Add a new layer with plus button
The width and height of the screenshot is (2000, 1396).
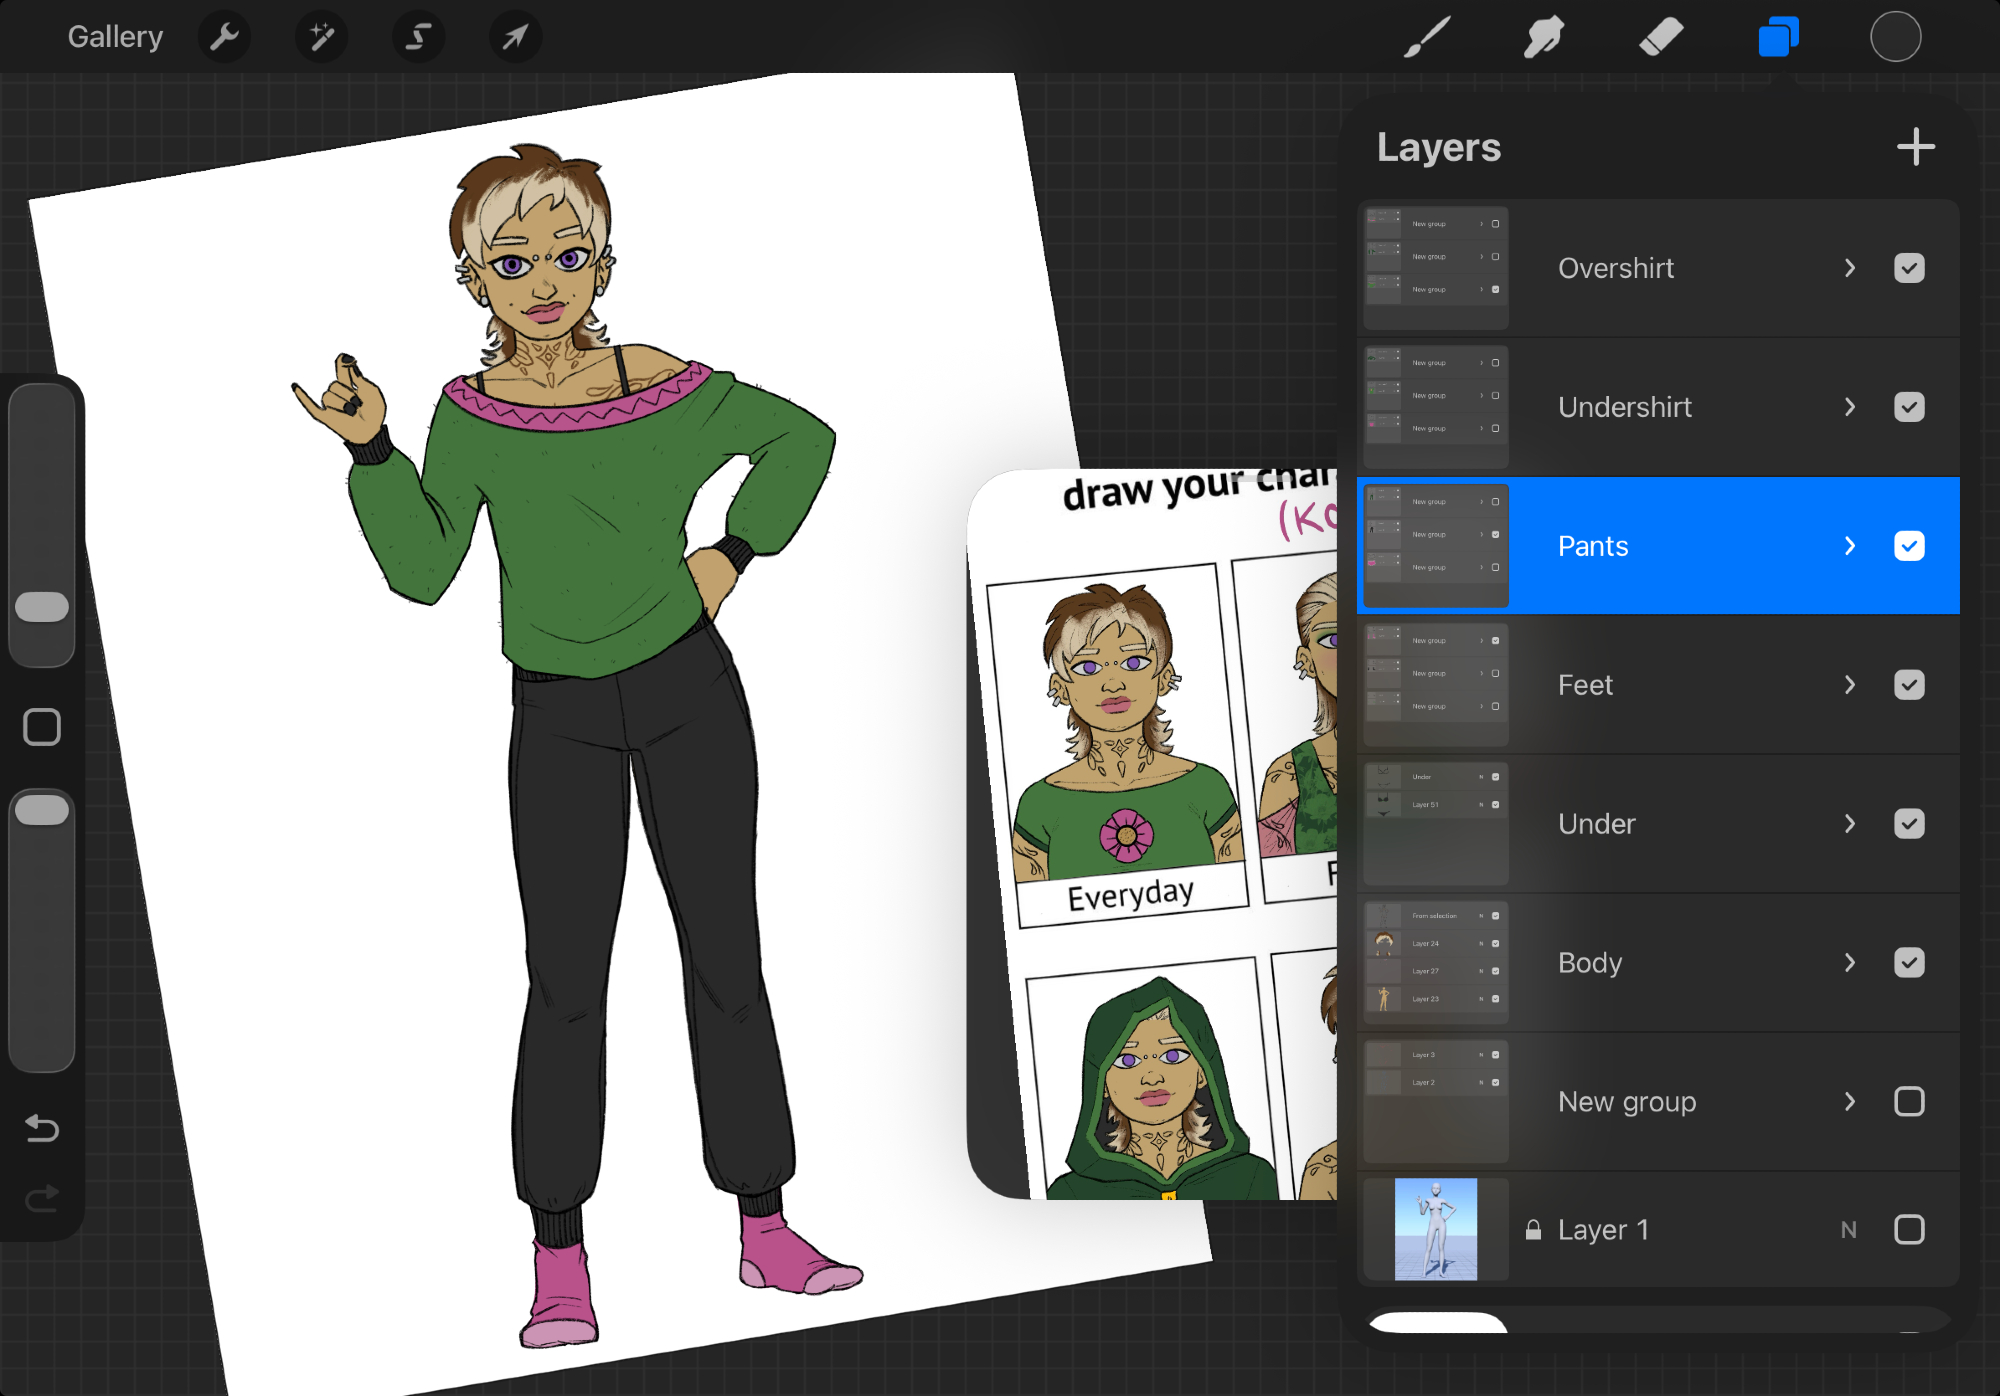point(1915,147)
